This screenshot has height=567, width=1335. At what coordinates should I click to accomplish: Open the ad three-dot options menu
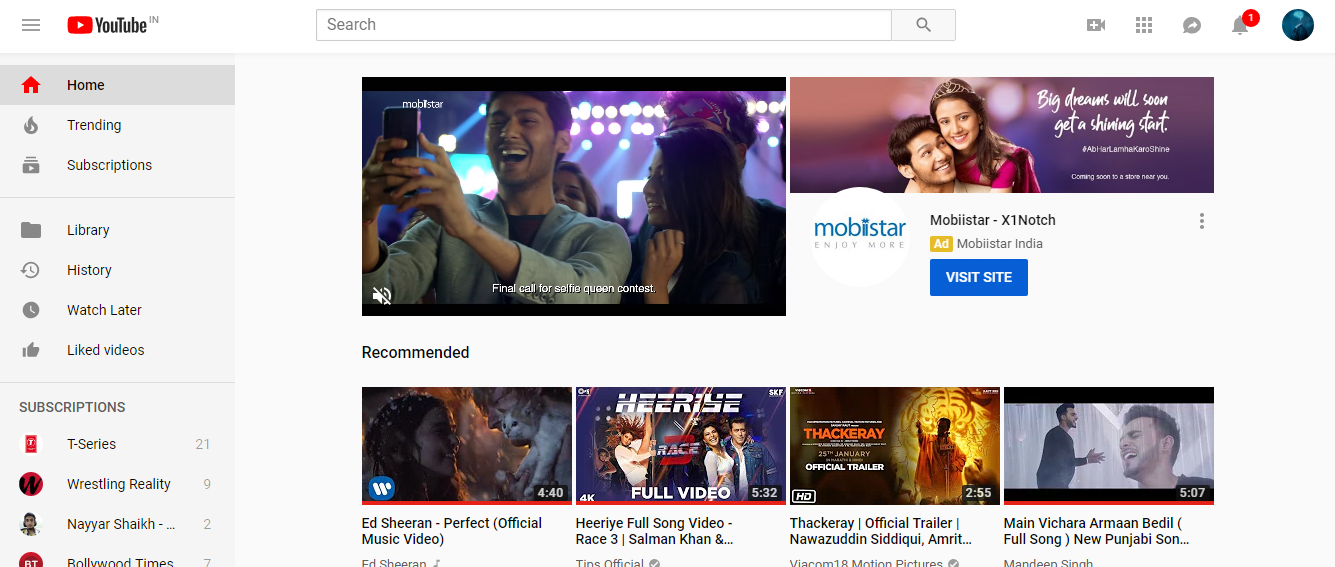point(1202,221)
